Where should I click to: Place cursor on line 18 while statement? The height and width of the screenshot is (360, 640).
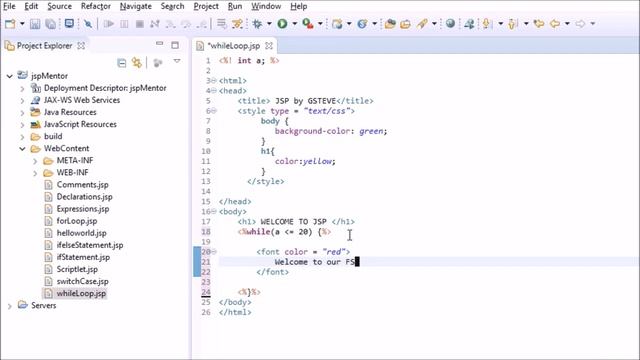284,231
